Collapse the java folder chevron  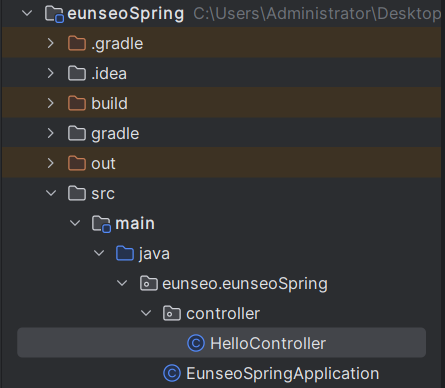tap(99, 253)
